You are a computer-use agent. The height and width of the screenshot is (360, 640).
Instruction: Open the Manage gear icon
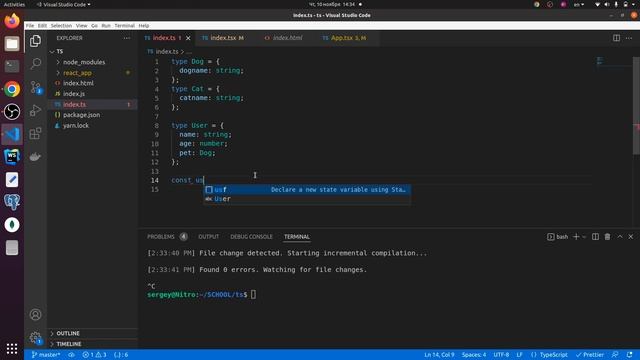36,338
